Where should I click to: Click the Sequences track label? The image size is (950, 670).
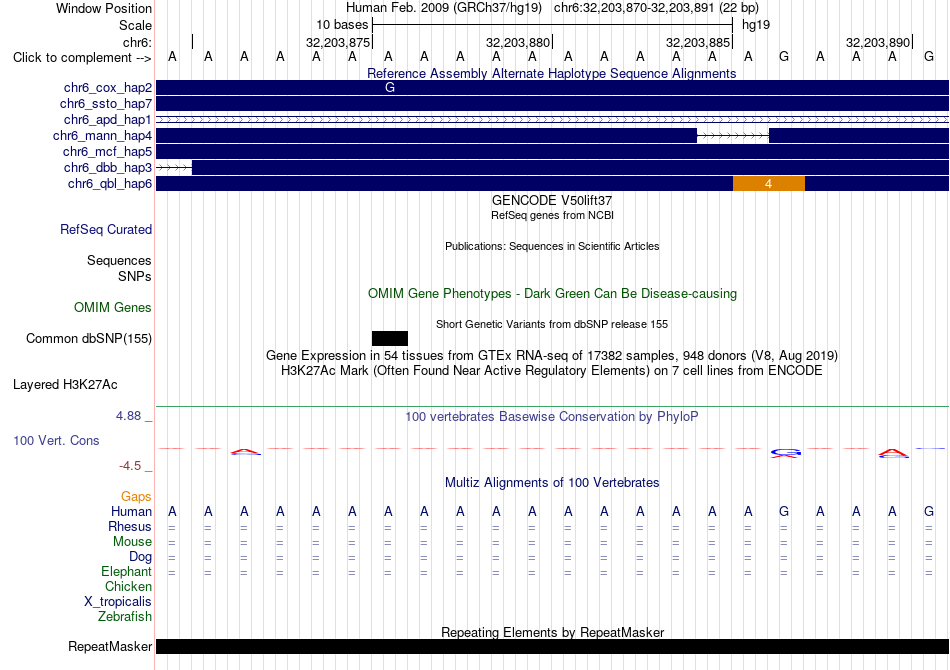pos(119,260)
